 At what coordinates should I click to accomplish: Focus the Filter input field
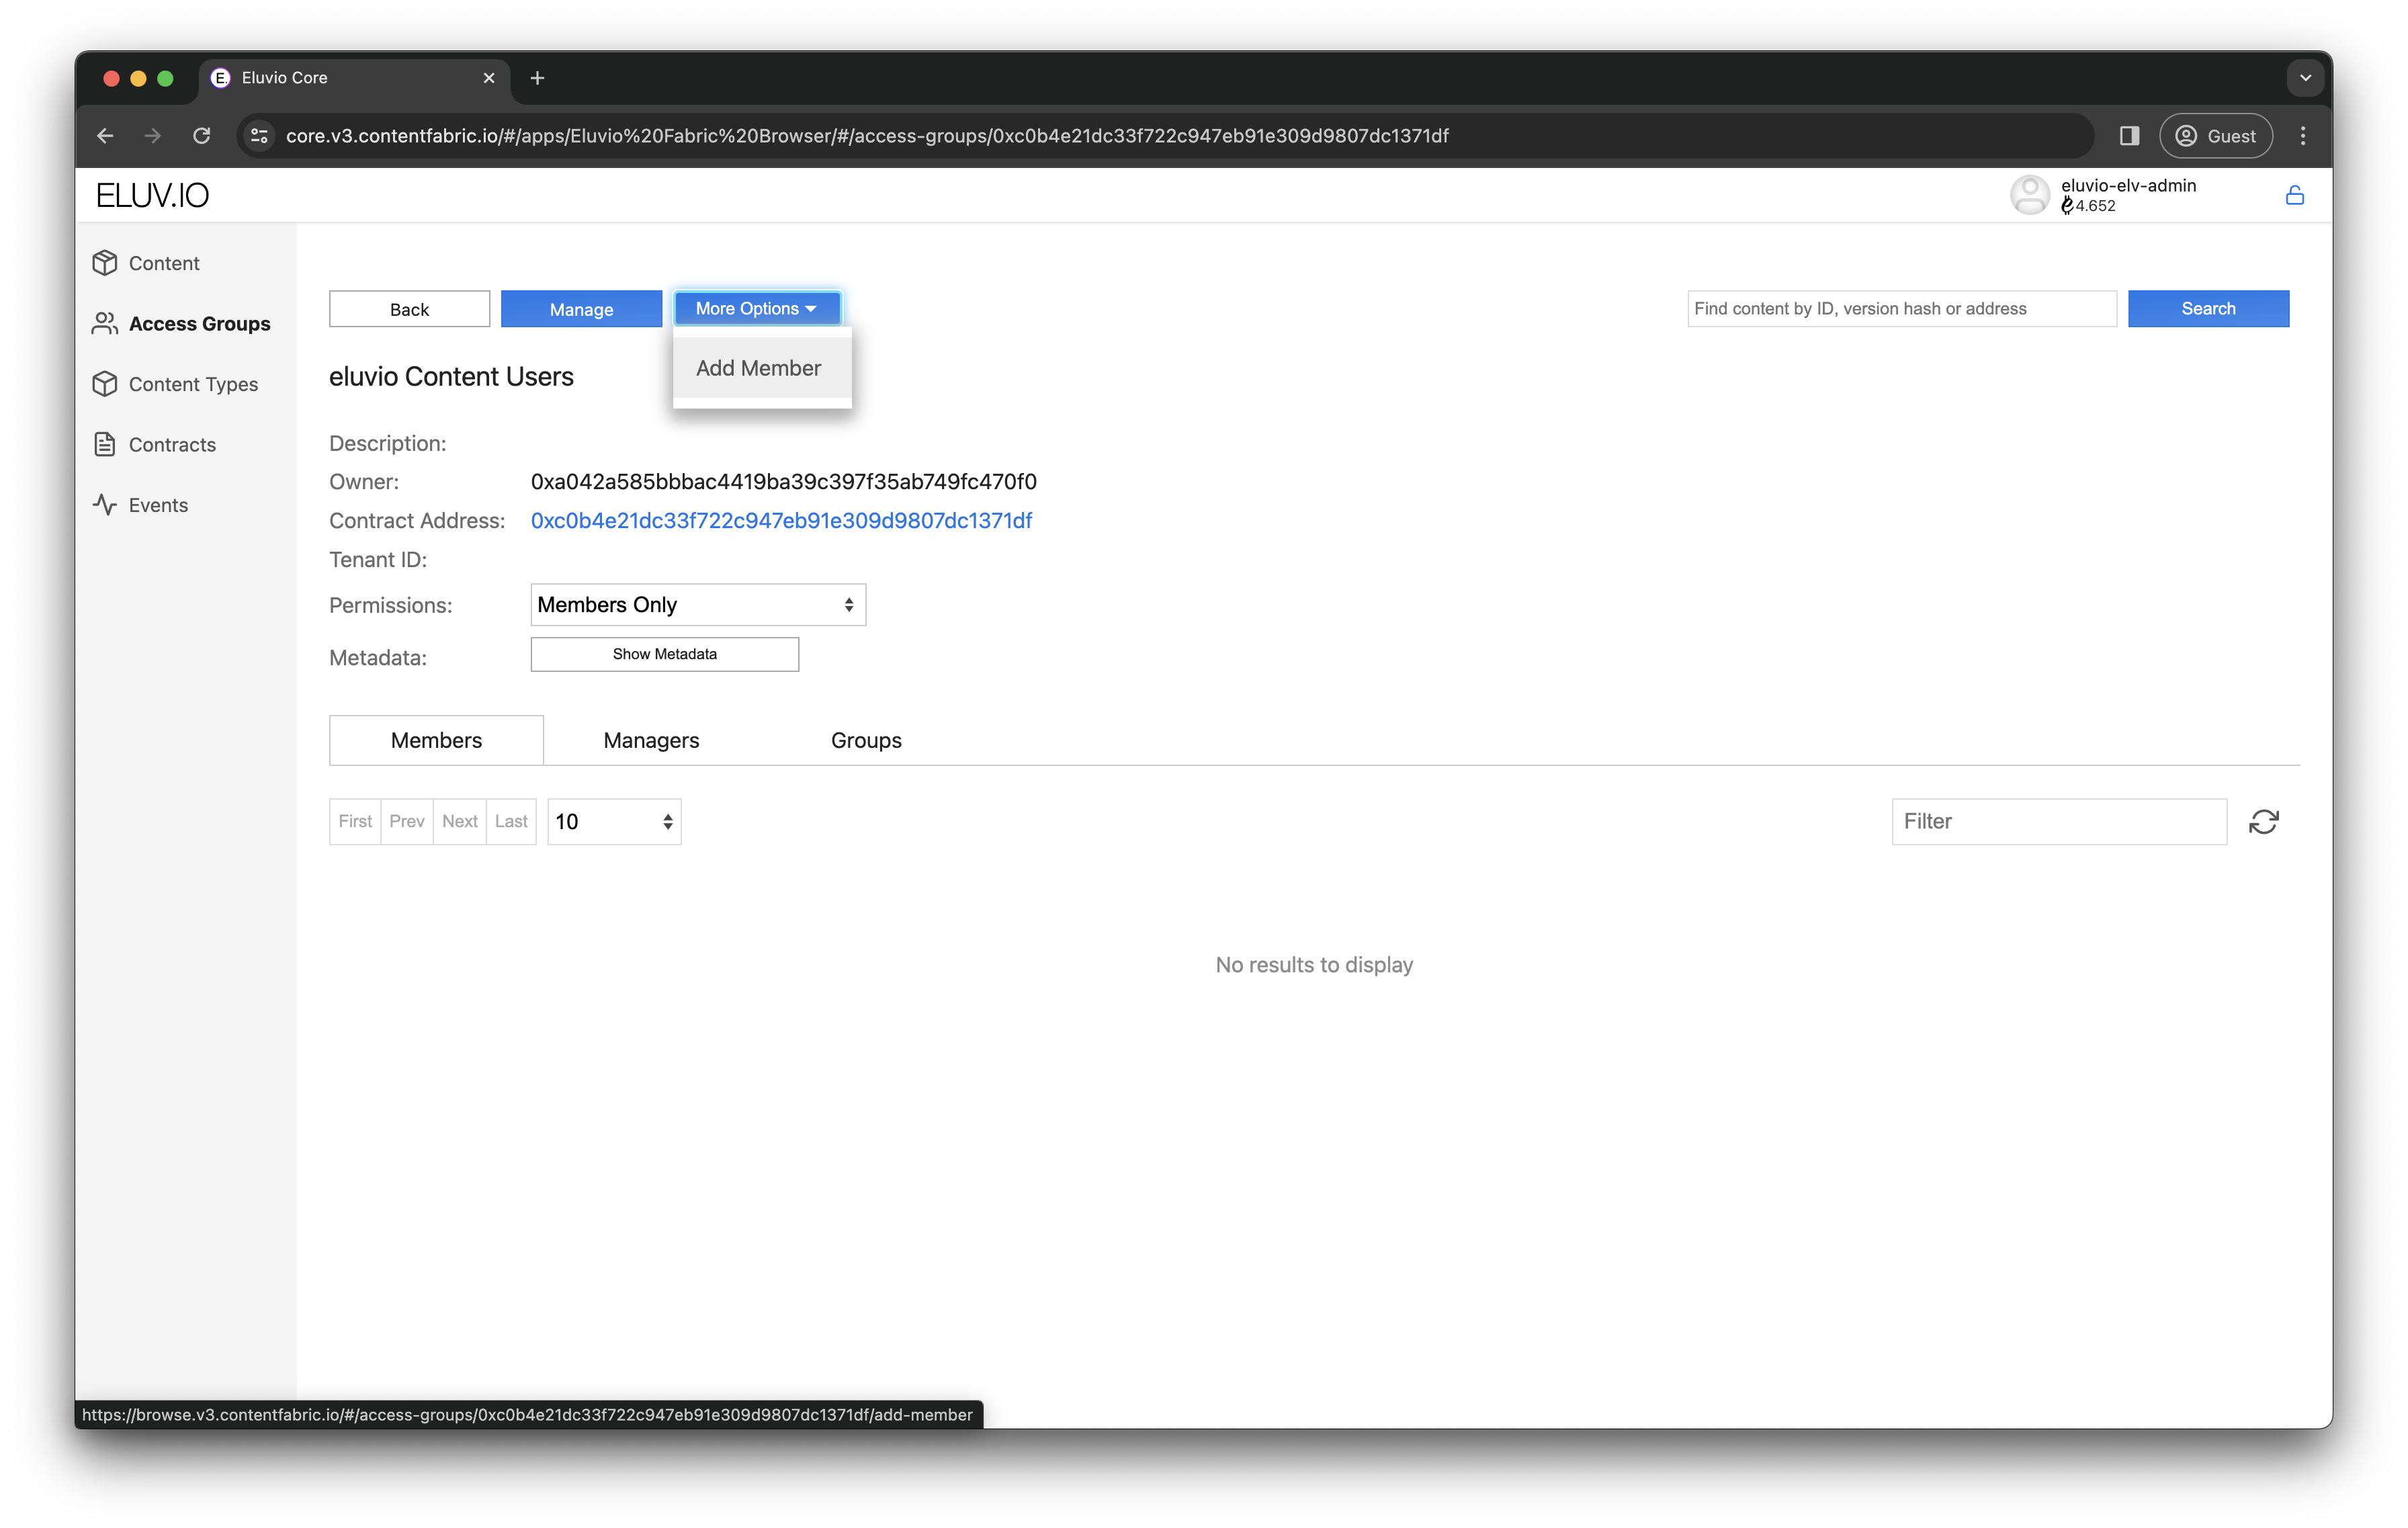(2059, 821)
